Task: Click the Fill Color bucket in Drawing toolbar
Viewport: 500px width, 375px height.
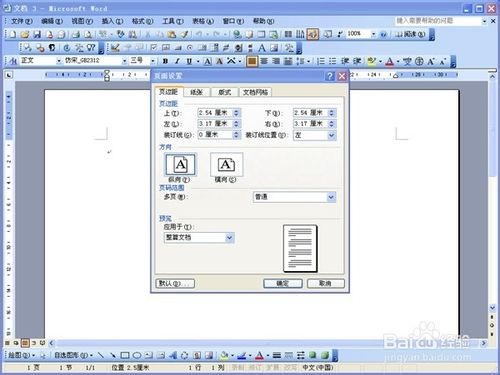Action: point(224,355)
